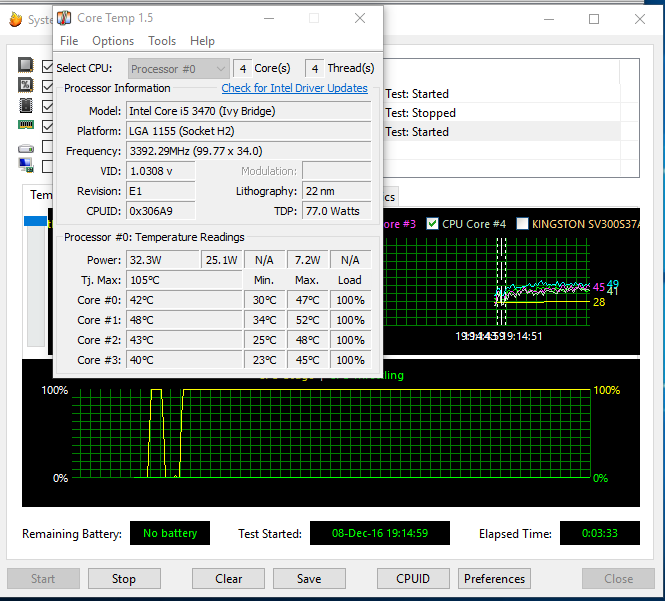
Task: Uncheck the CPU Core #4 graph checkbox
Action: pos(432,224)
